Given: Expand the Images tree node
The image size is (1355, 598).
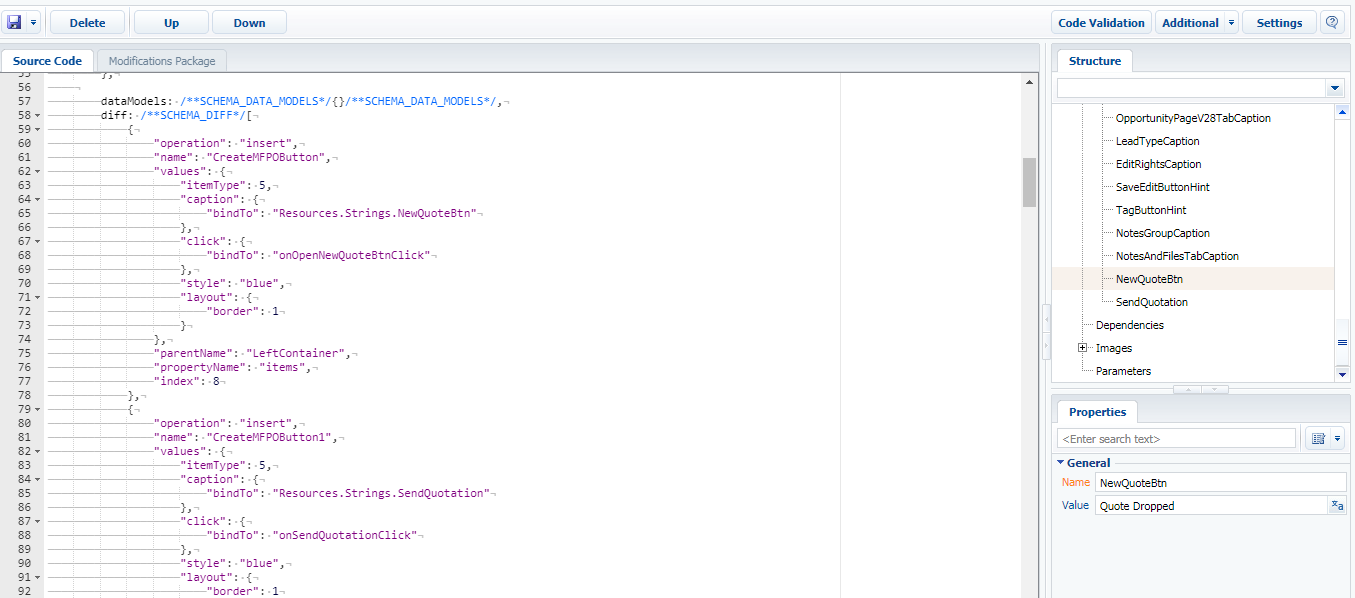Looking at the screenshot, I should [x=1082, y=348].
